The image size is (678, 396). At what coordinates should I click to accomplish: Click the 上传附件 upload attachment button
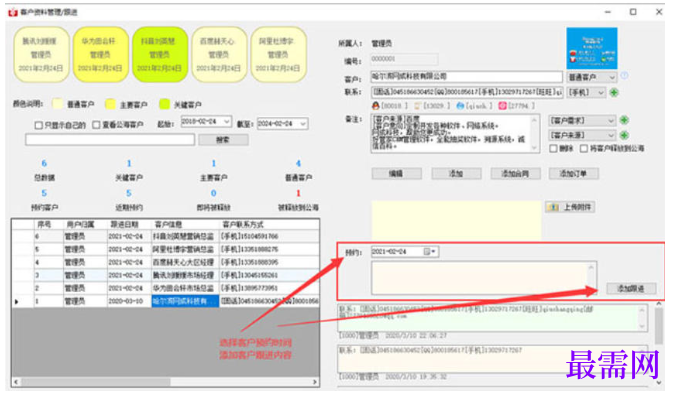click(570, 207)
